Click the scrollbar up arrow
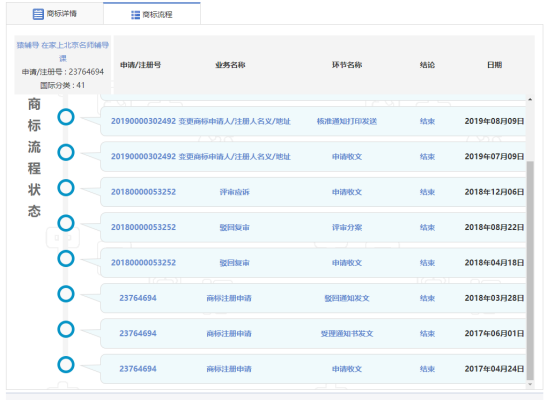Screen dimensions: 554x400 pos(530,100)
